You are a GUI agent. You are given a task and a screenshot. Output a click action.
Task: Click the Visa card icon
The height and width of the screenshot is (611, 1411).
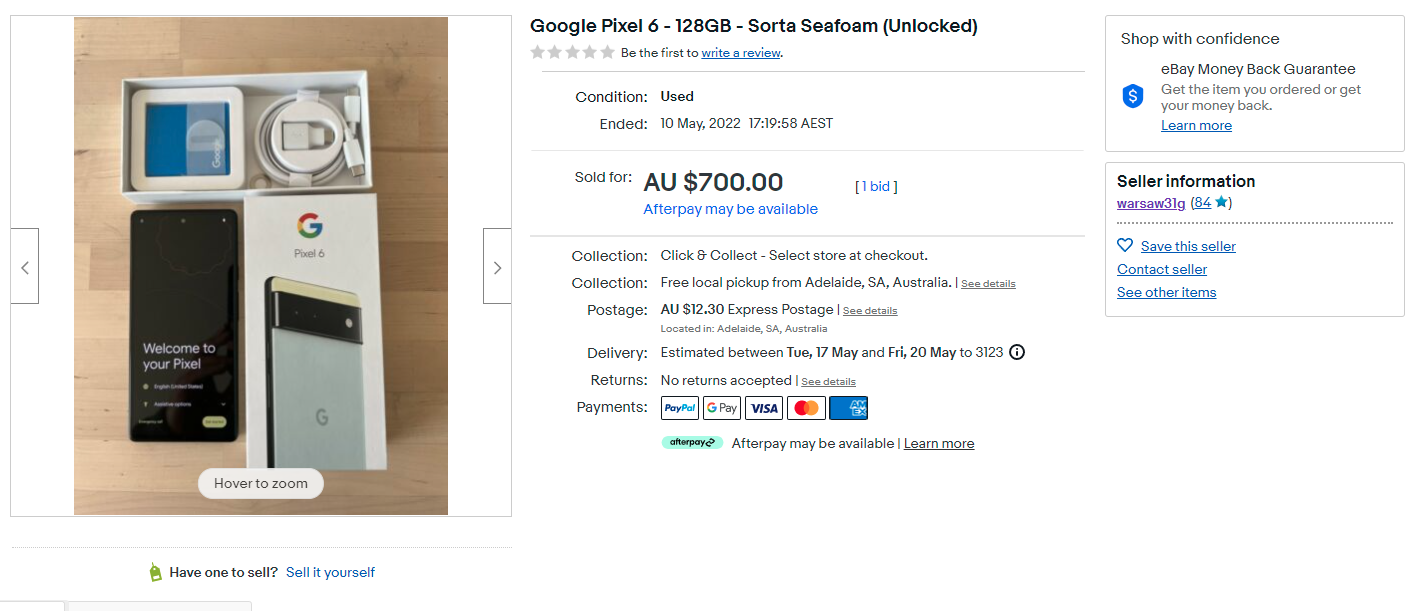pos(764,408)
